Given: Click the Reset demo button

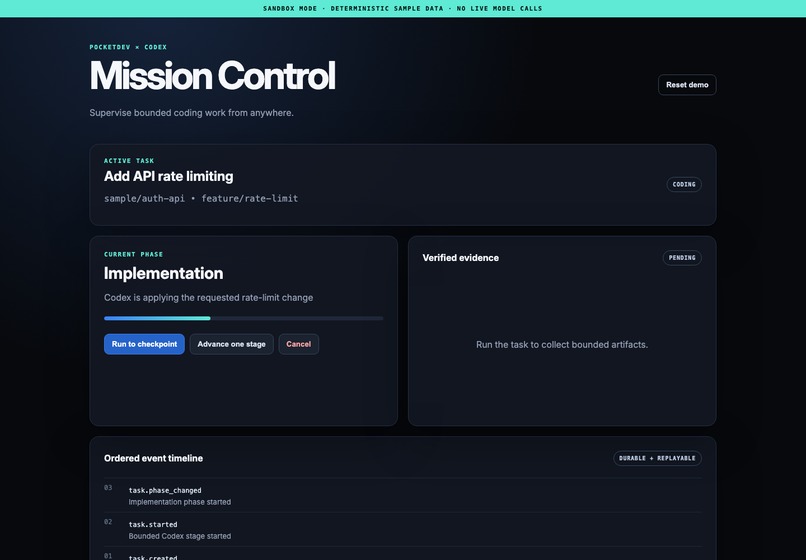Looking at the screenshot, I should (x=687, y=85).
